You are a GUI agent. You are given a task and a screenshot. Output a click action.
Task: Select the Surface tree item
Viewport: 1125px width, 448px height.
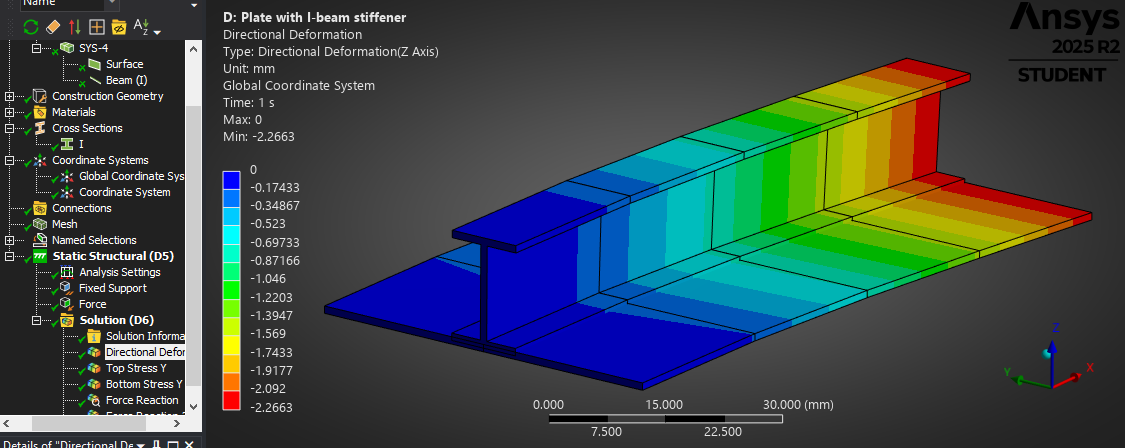(124, 64)
